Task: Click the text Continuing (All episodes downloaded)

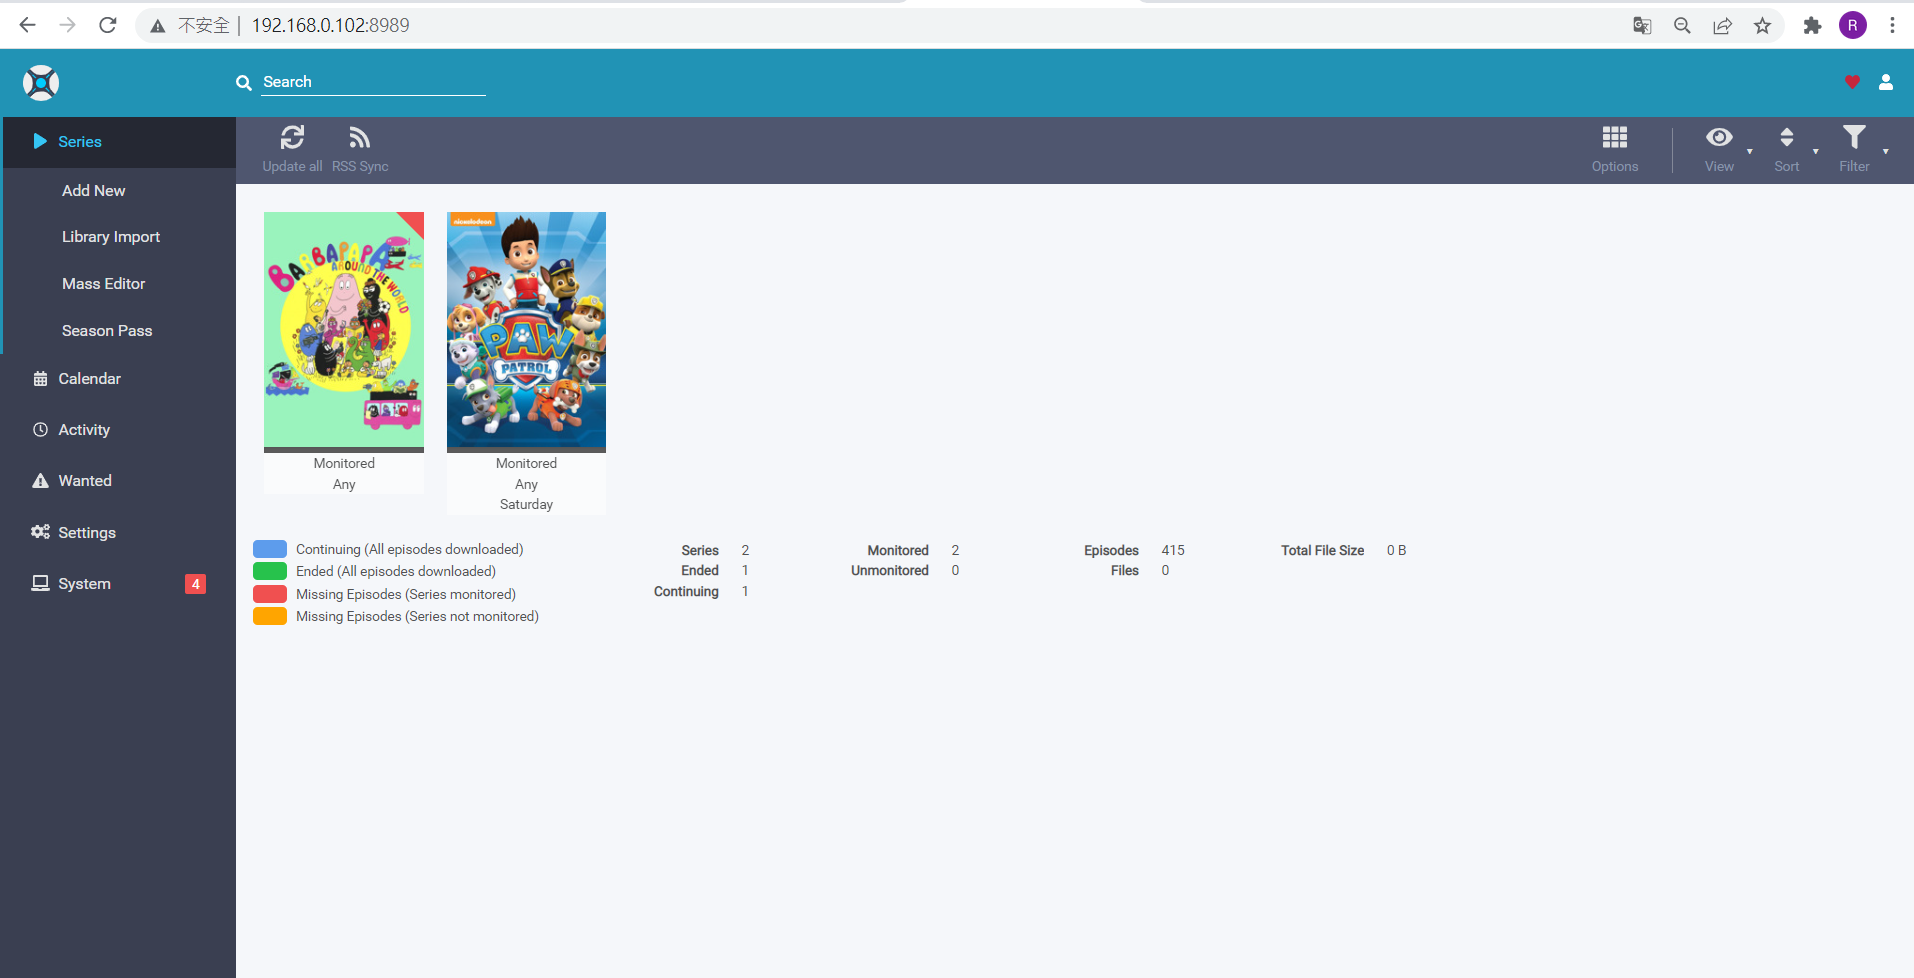Action: 409,549
